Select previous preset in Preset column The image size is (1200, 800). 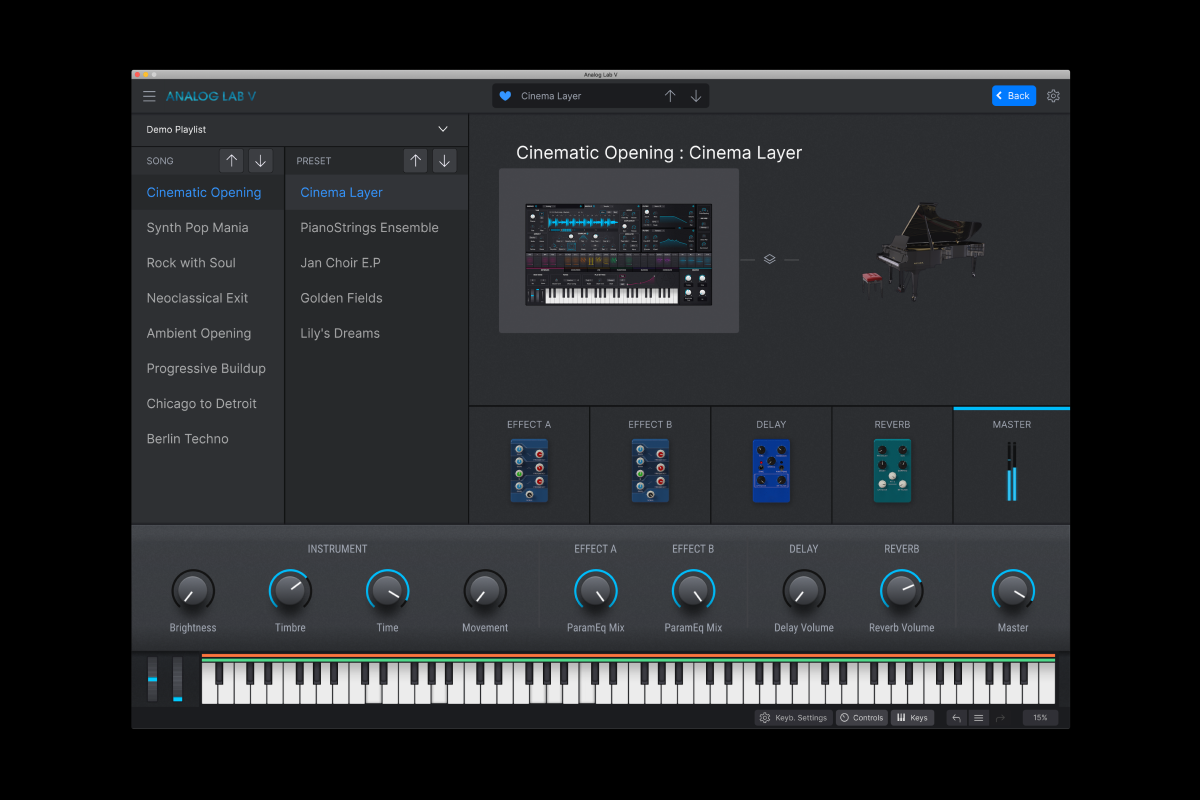(416, 160)
